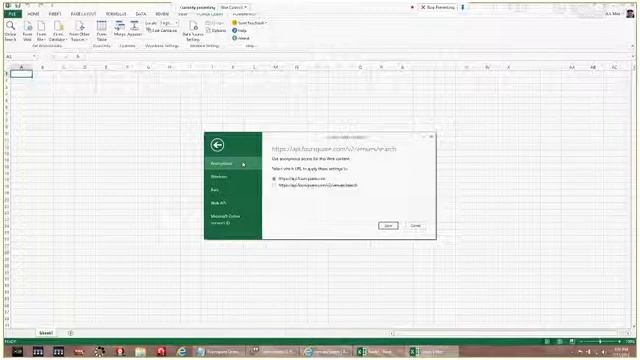Open Power Query Options

click(216, 31)
